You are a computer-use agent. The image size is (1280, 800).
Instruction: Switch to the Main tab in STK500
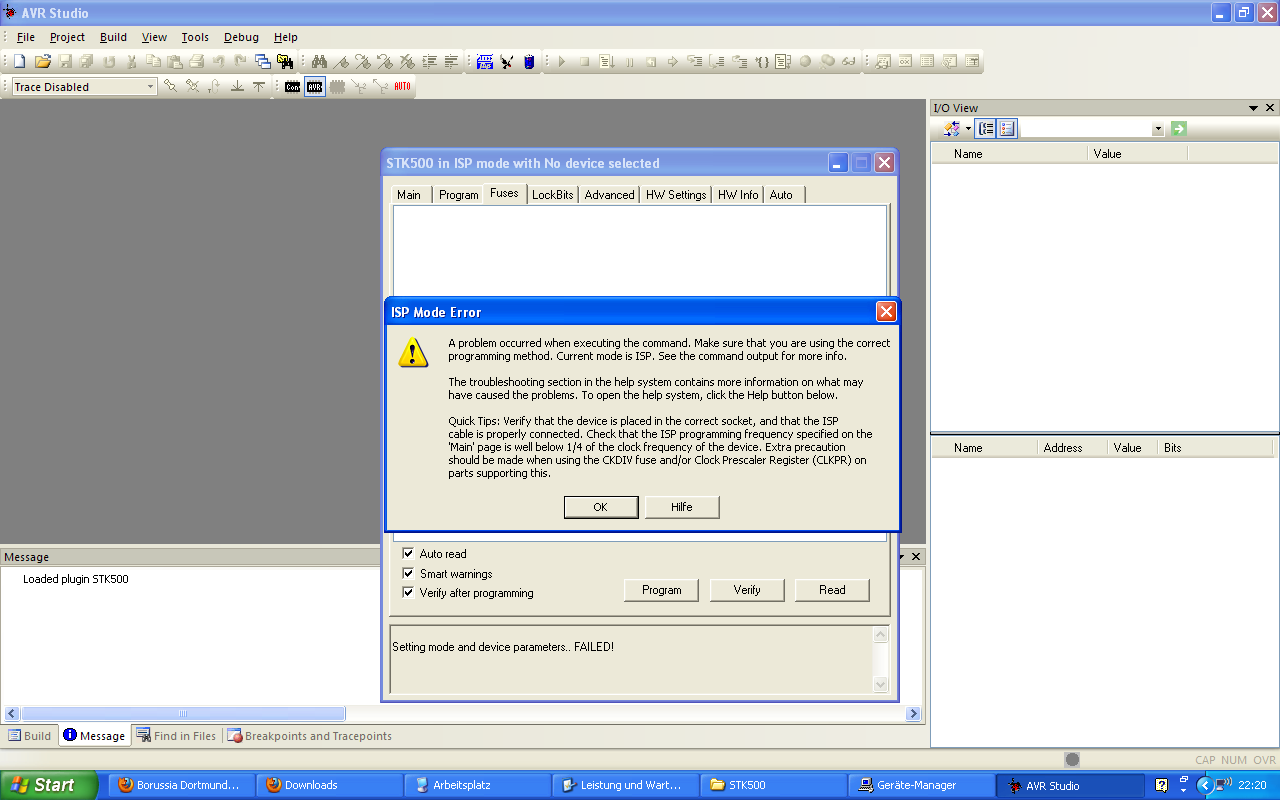(409, 195)
